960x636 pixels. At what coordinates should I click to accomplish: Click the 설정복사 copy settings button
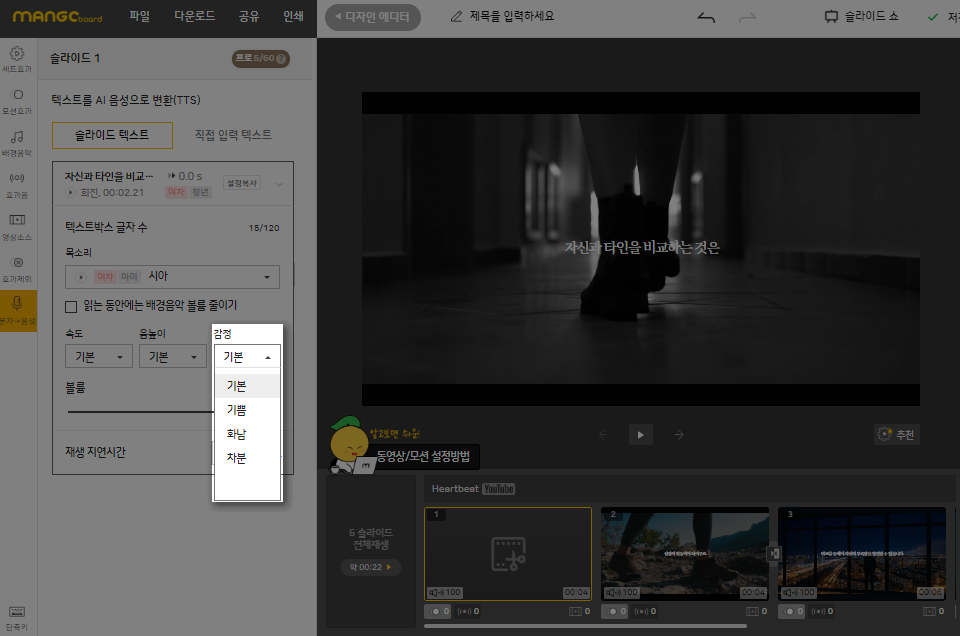pos(241,184)
